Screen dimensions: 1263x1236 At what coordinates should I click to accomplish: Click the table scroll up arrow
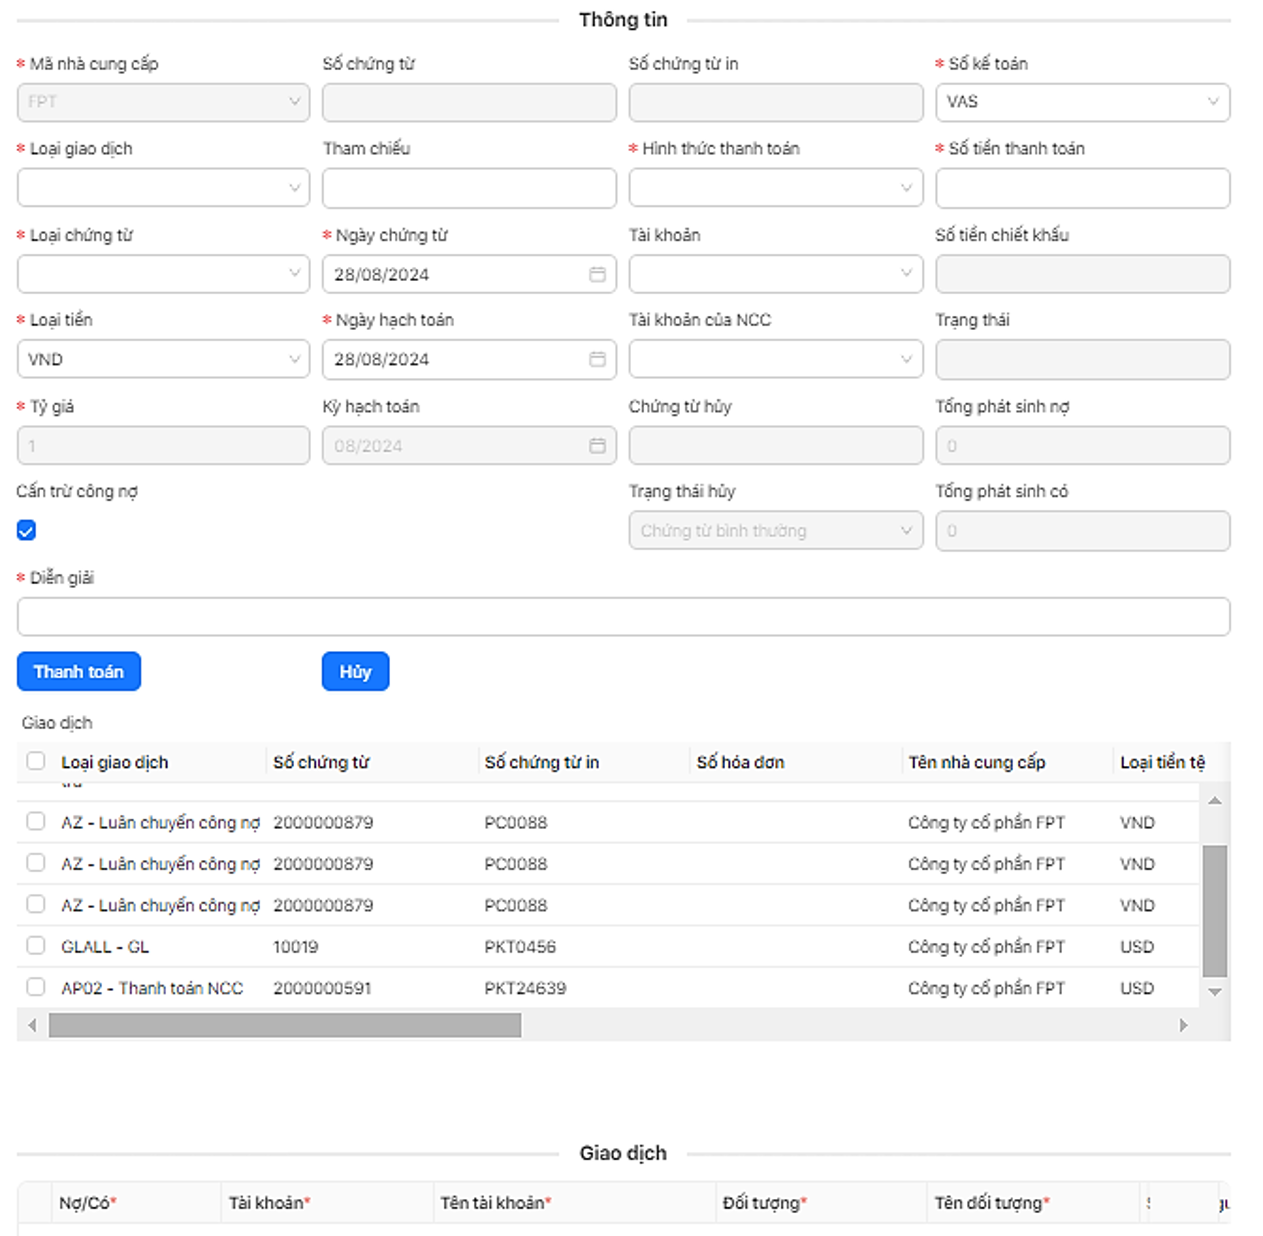click(1214, 800)
